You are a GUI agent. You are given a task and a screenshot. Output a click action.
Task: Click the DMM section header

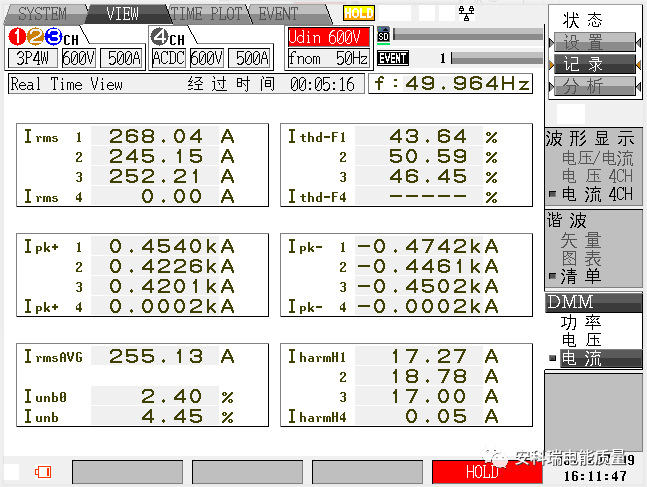(x=593, y=302)
